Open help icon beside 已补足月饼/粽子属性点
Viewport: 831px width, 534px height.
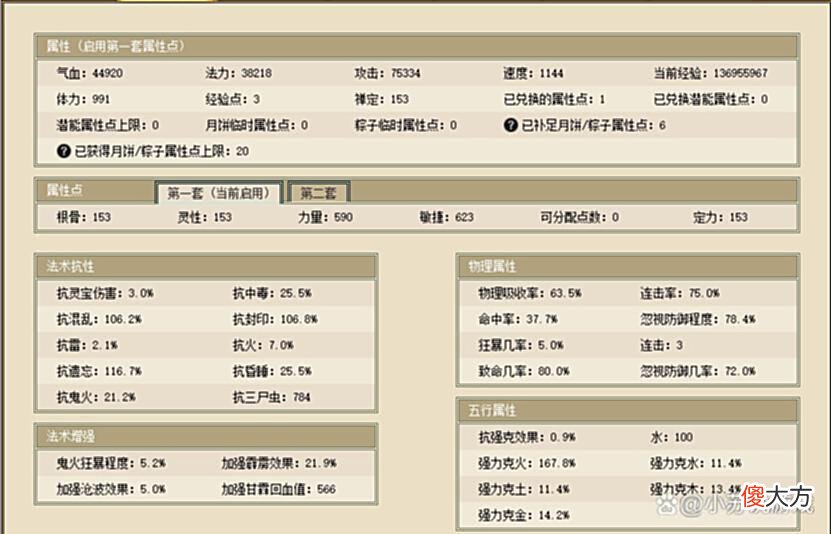(x=510, y=125)
